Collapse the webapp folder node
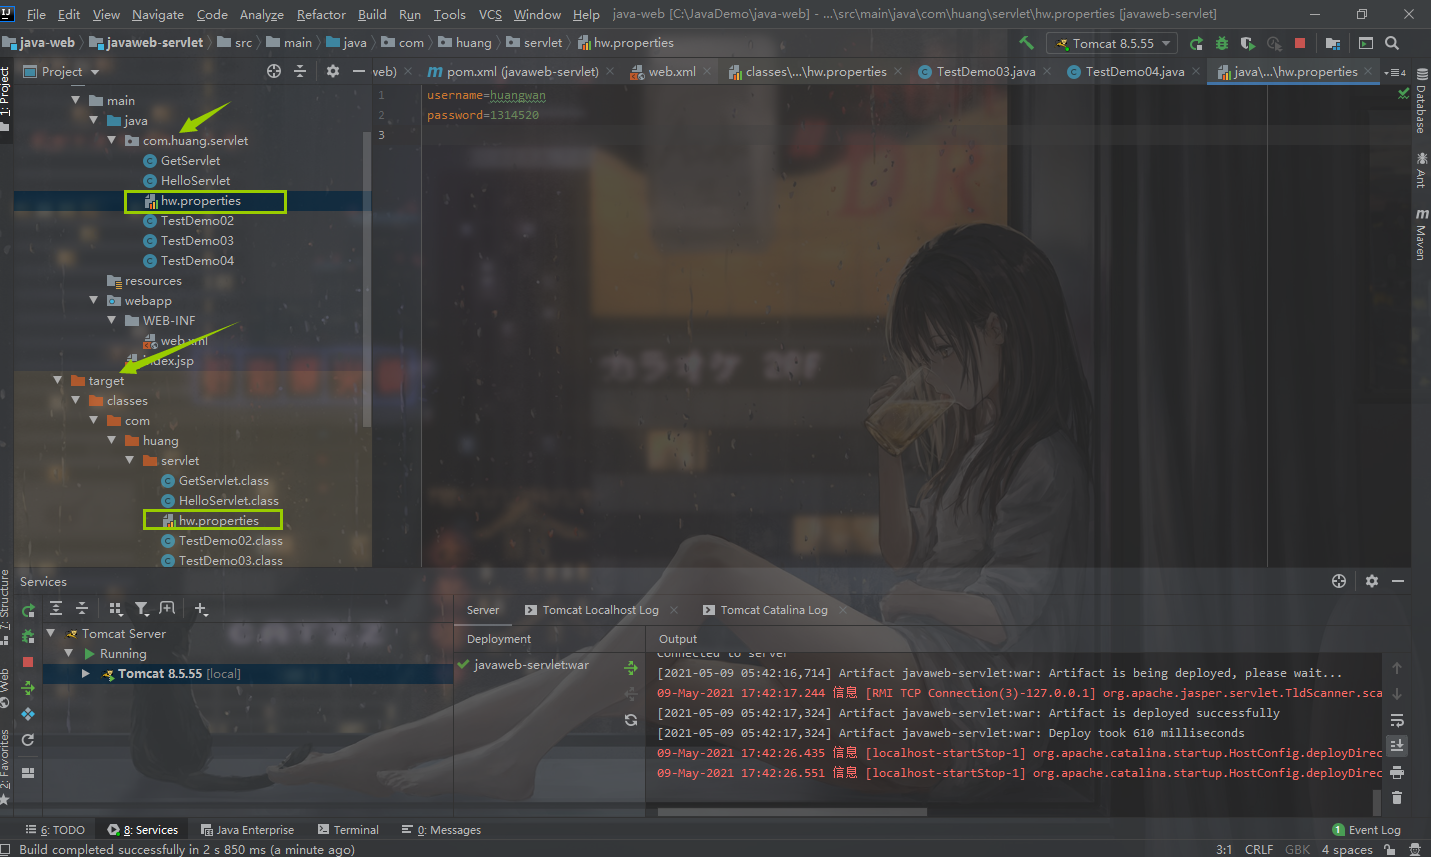Image resolution: width=1431 pixels, height=857 pixels. click(x=93, y=300)
